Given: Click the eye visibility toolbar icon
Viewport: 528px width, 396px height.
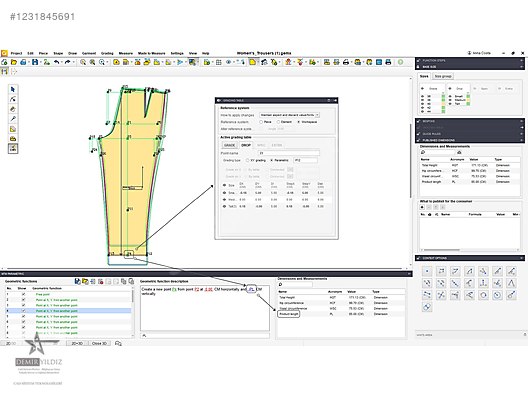Looking at the screenshot, I should 229,62.
